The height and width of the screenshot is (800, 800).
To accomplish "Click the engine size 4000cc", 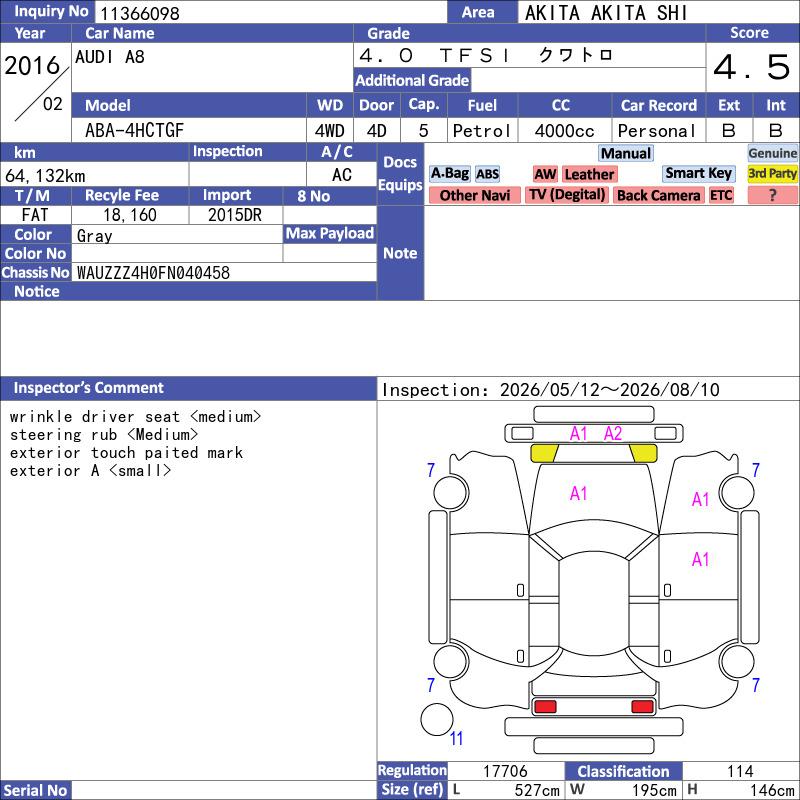I will [564, 131].
